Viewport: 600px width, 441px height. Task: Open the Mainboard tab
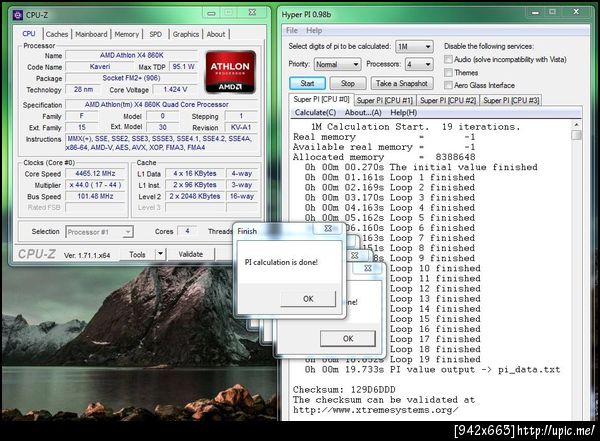[91, 34]
